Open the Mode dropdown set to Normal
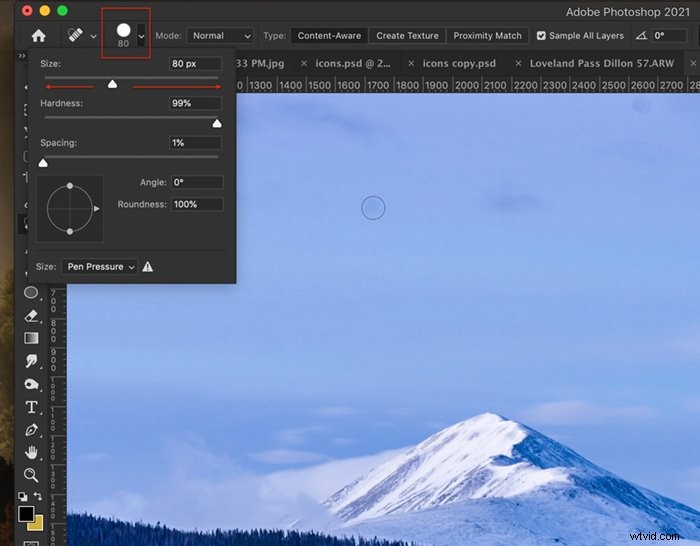 click(x=220, y=36)
